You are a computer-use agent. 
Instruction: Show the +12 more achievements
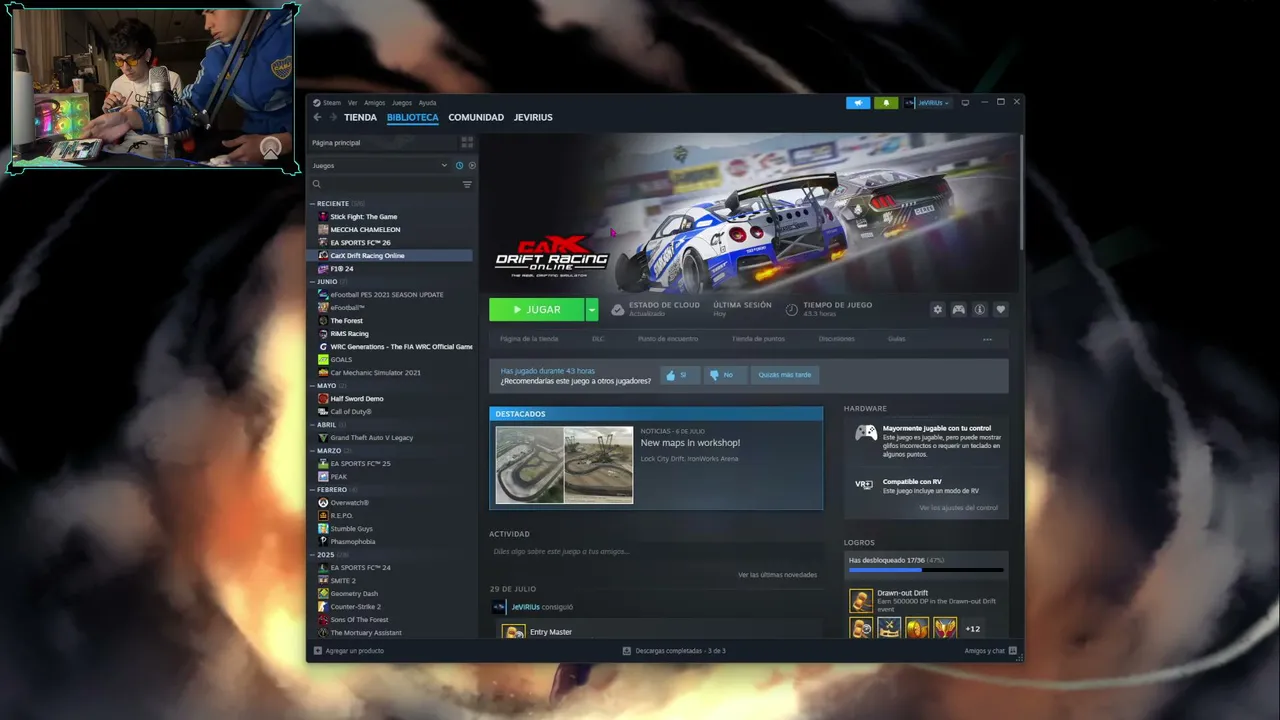(x=972, y=629)
